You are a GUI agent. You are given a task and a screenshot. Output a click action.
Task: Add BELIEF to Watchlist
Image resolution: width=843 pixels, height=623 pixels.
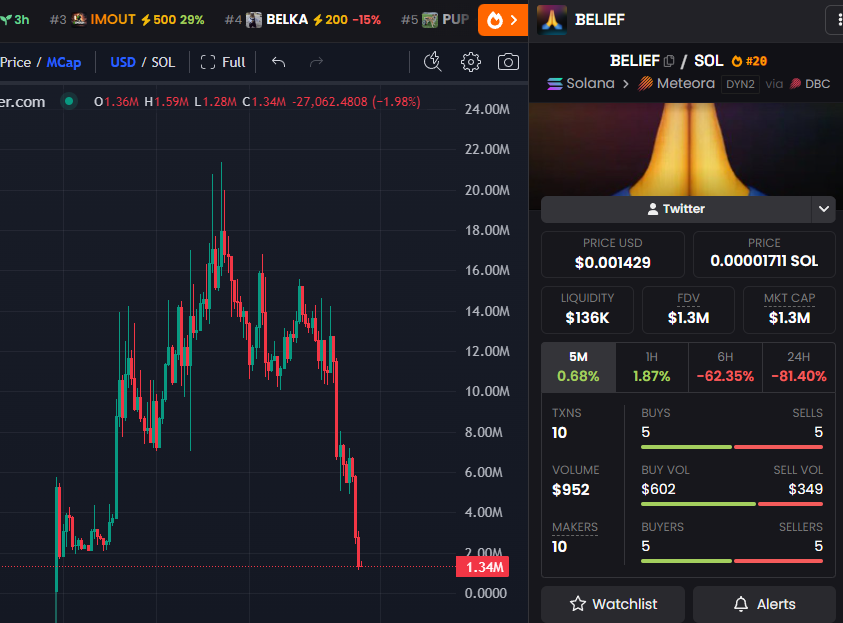[x=613, y=604]
